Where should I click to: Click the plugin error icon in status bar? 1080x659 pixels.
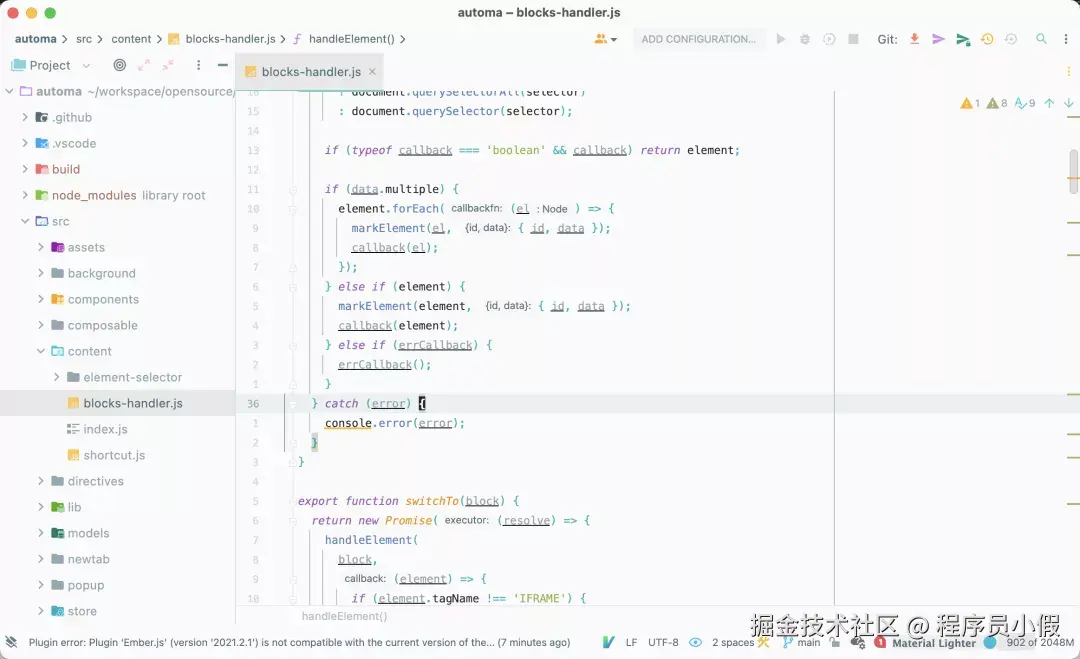(11, 642)
